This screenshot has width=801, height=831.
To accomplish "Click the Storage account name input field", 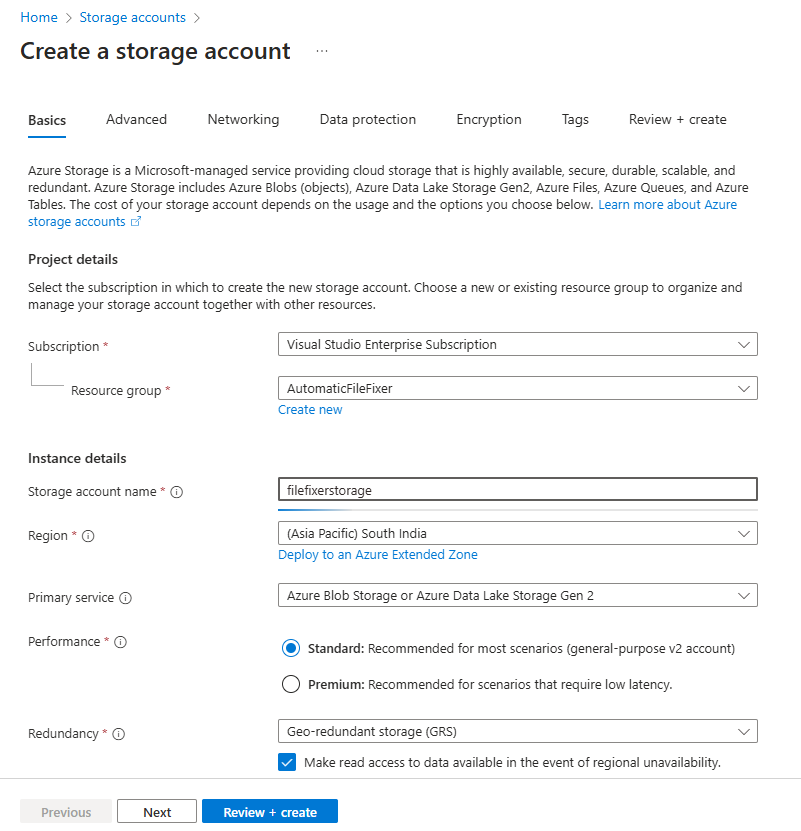I will pos(517,490).
